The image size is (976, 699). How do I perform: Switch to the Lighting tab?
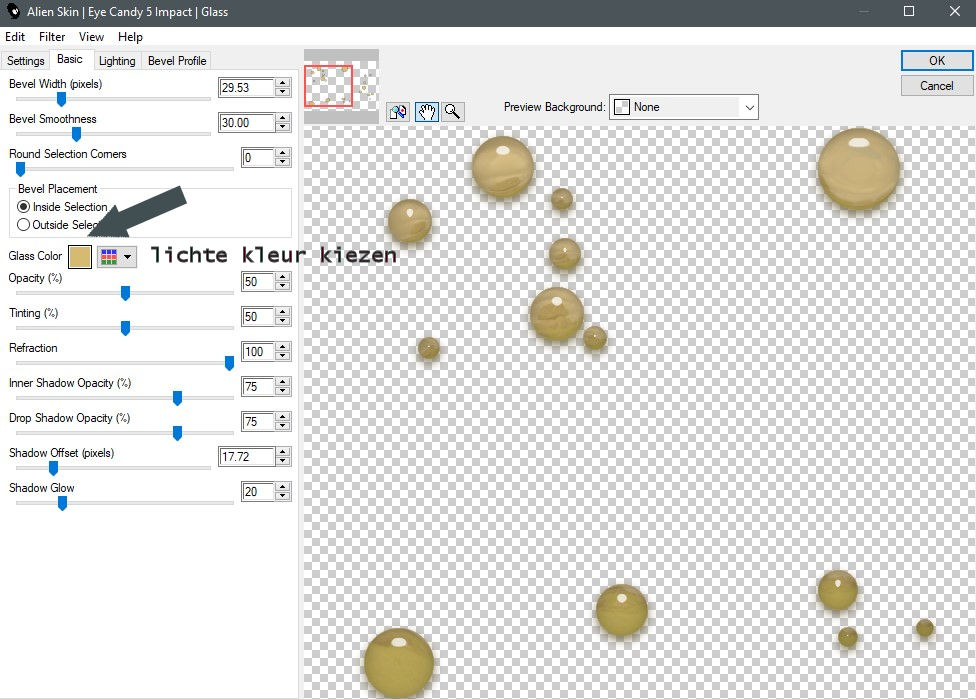tap(117, 61)
